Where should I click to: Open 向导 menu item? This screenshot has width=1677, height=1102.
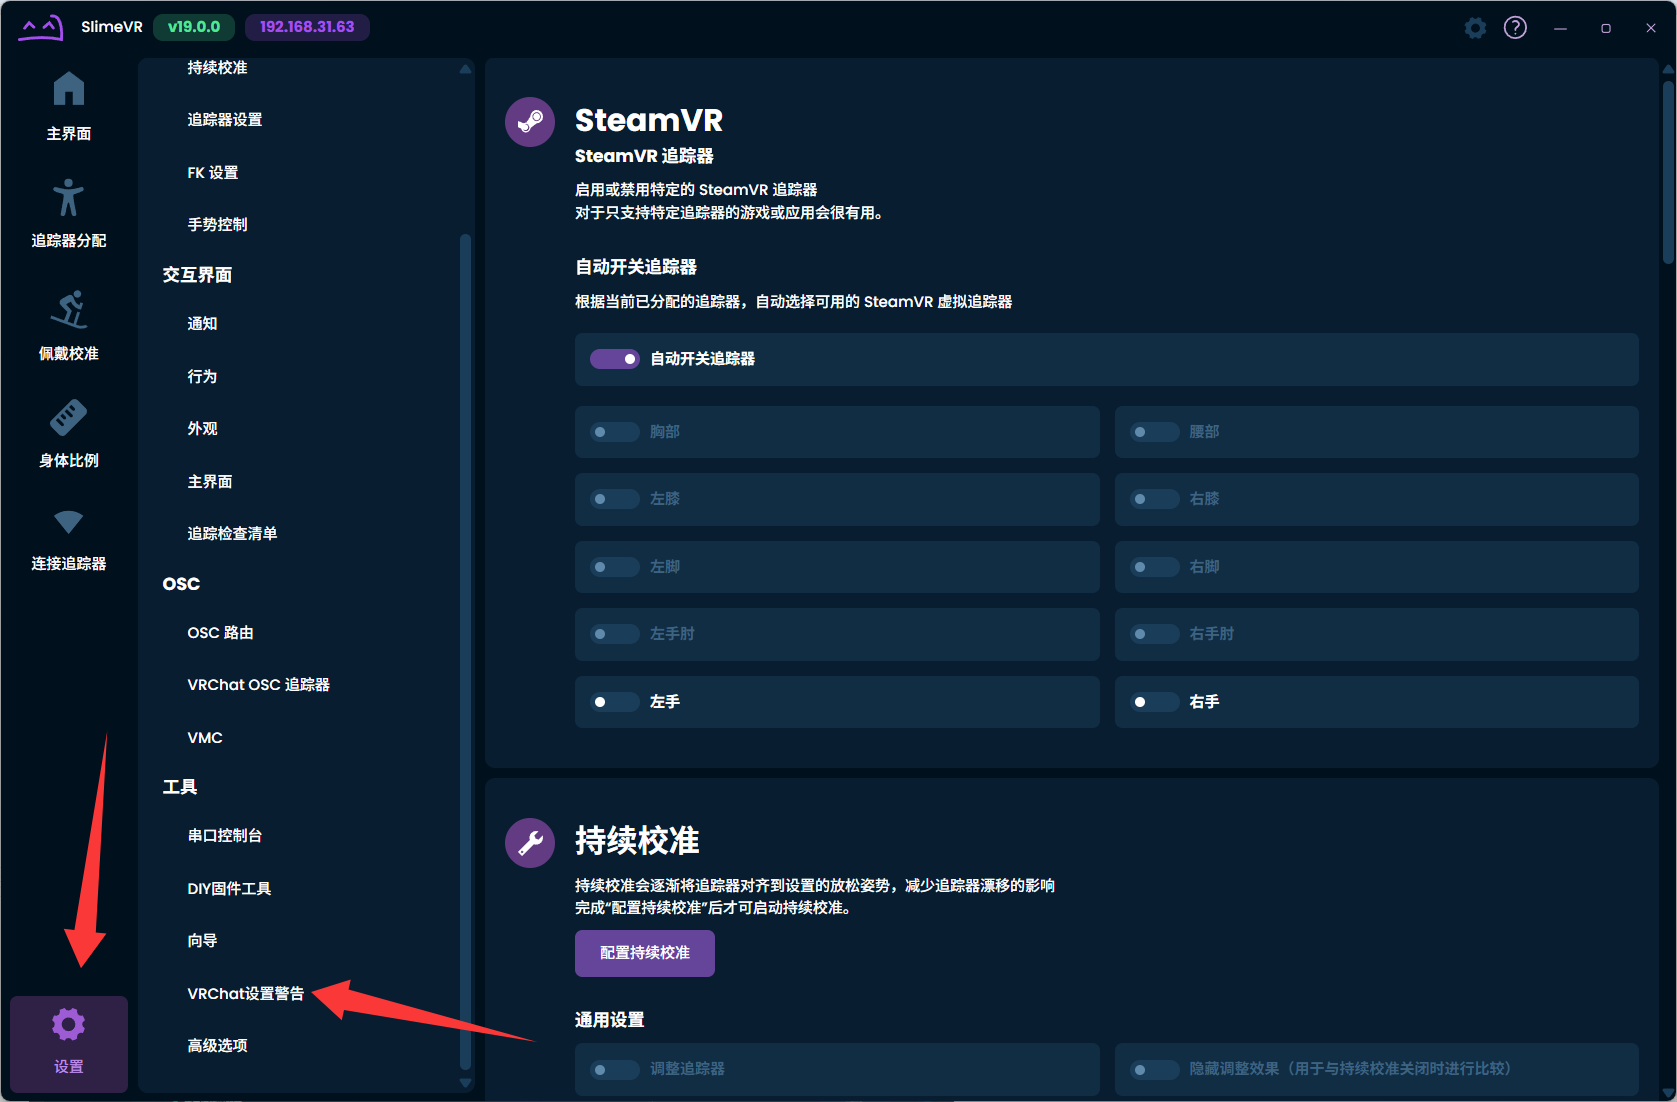tap(202, 941)
